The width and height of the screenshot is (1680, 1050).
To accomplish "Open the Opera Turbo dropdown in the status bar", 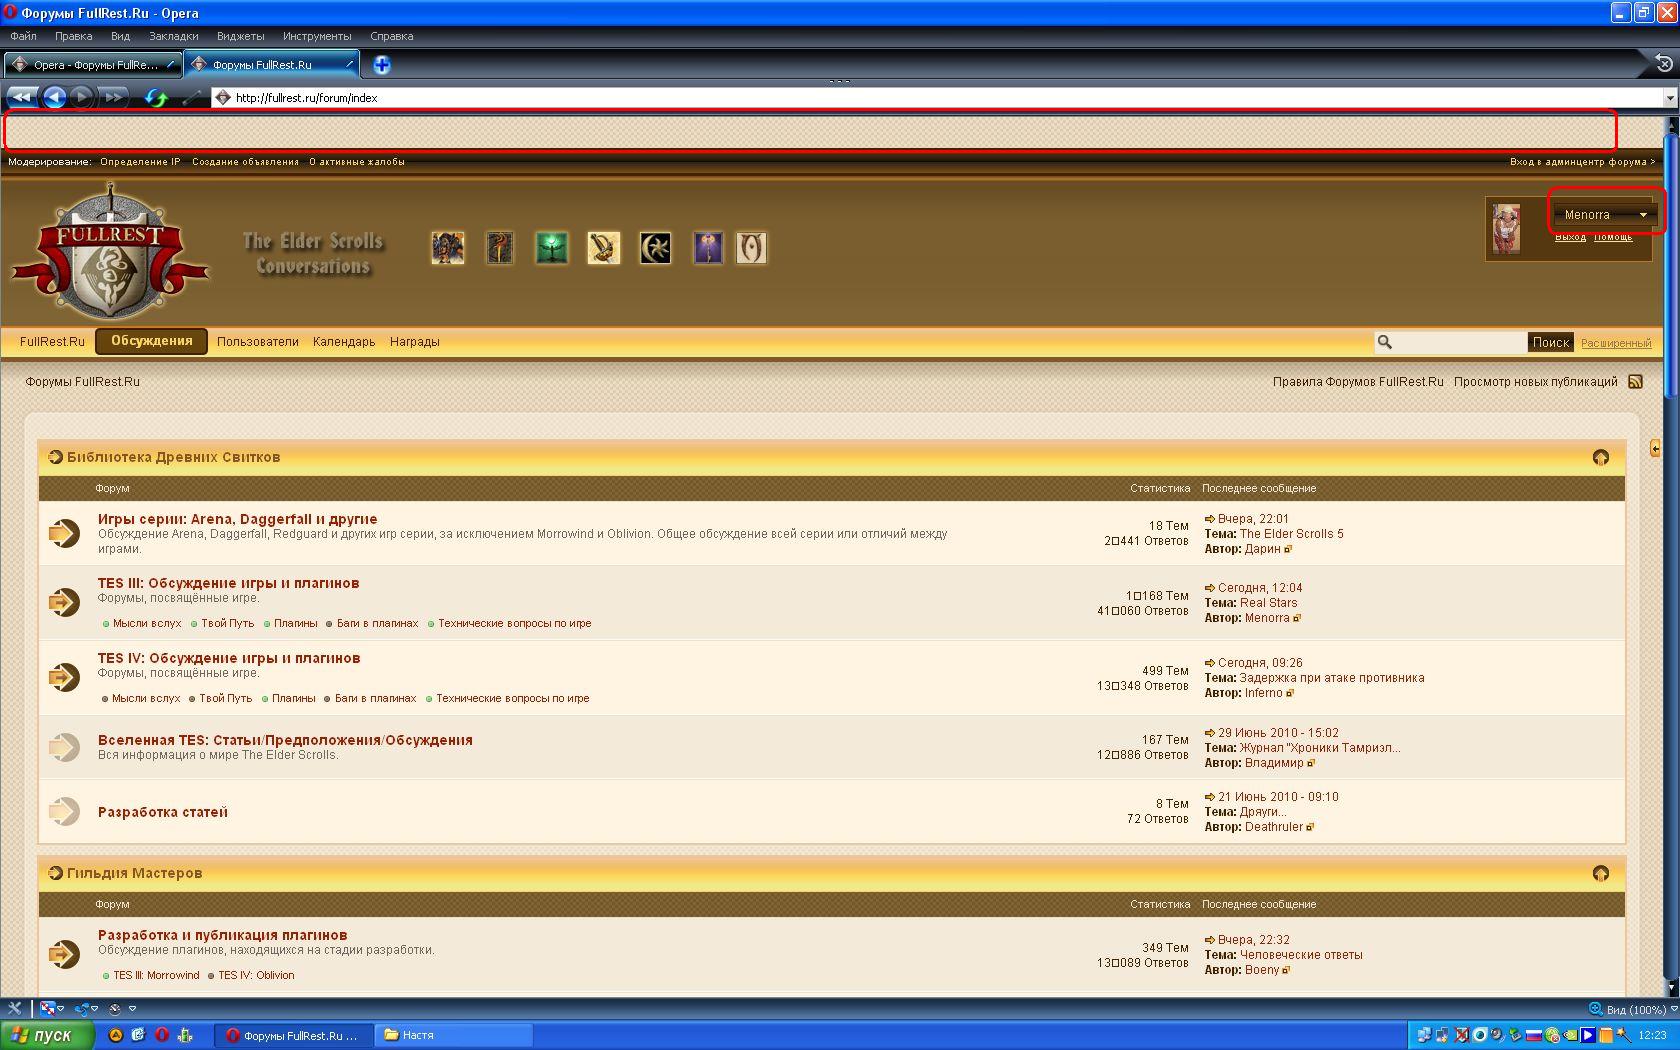I will pyautogui.click(x=132, y=1009).
